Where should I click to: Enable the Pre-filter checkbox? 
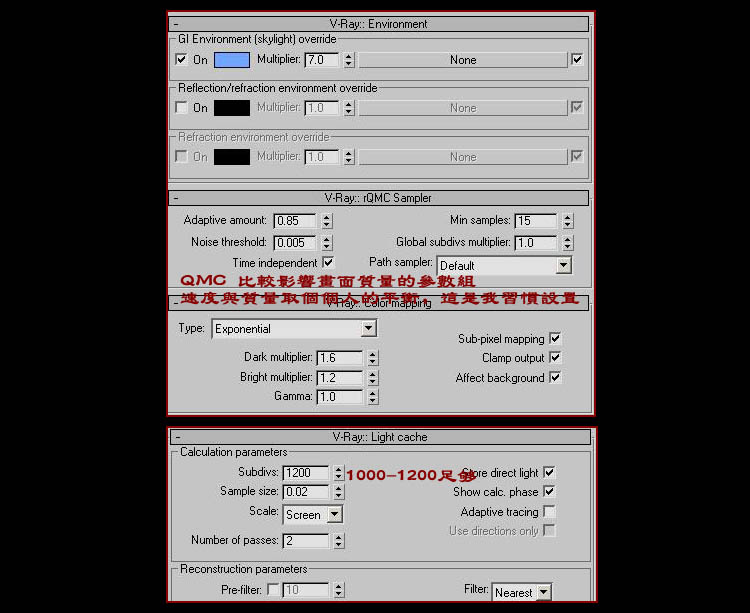pyautogui.click(x=273, y=589)
